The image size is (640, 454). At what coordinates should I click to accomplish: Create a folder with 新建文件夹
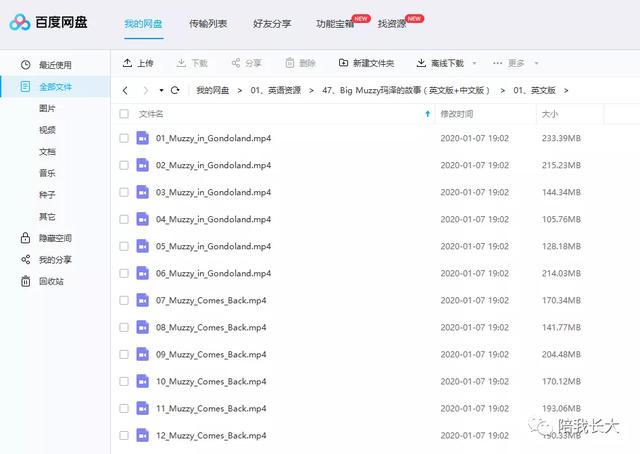(366, 63)
